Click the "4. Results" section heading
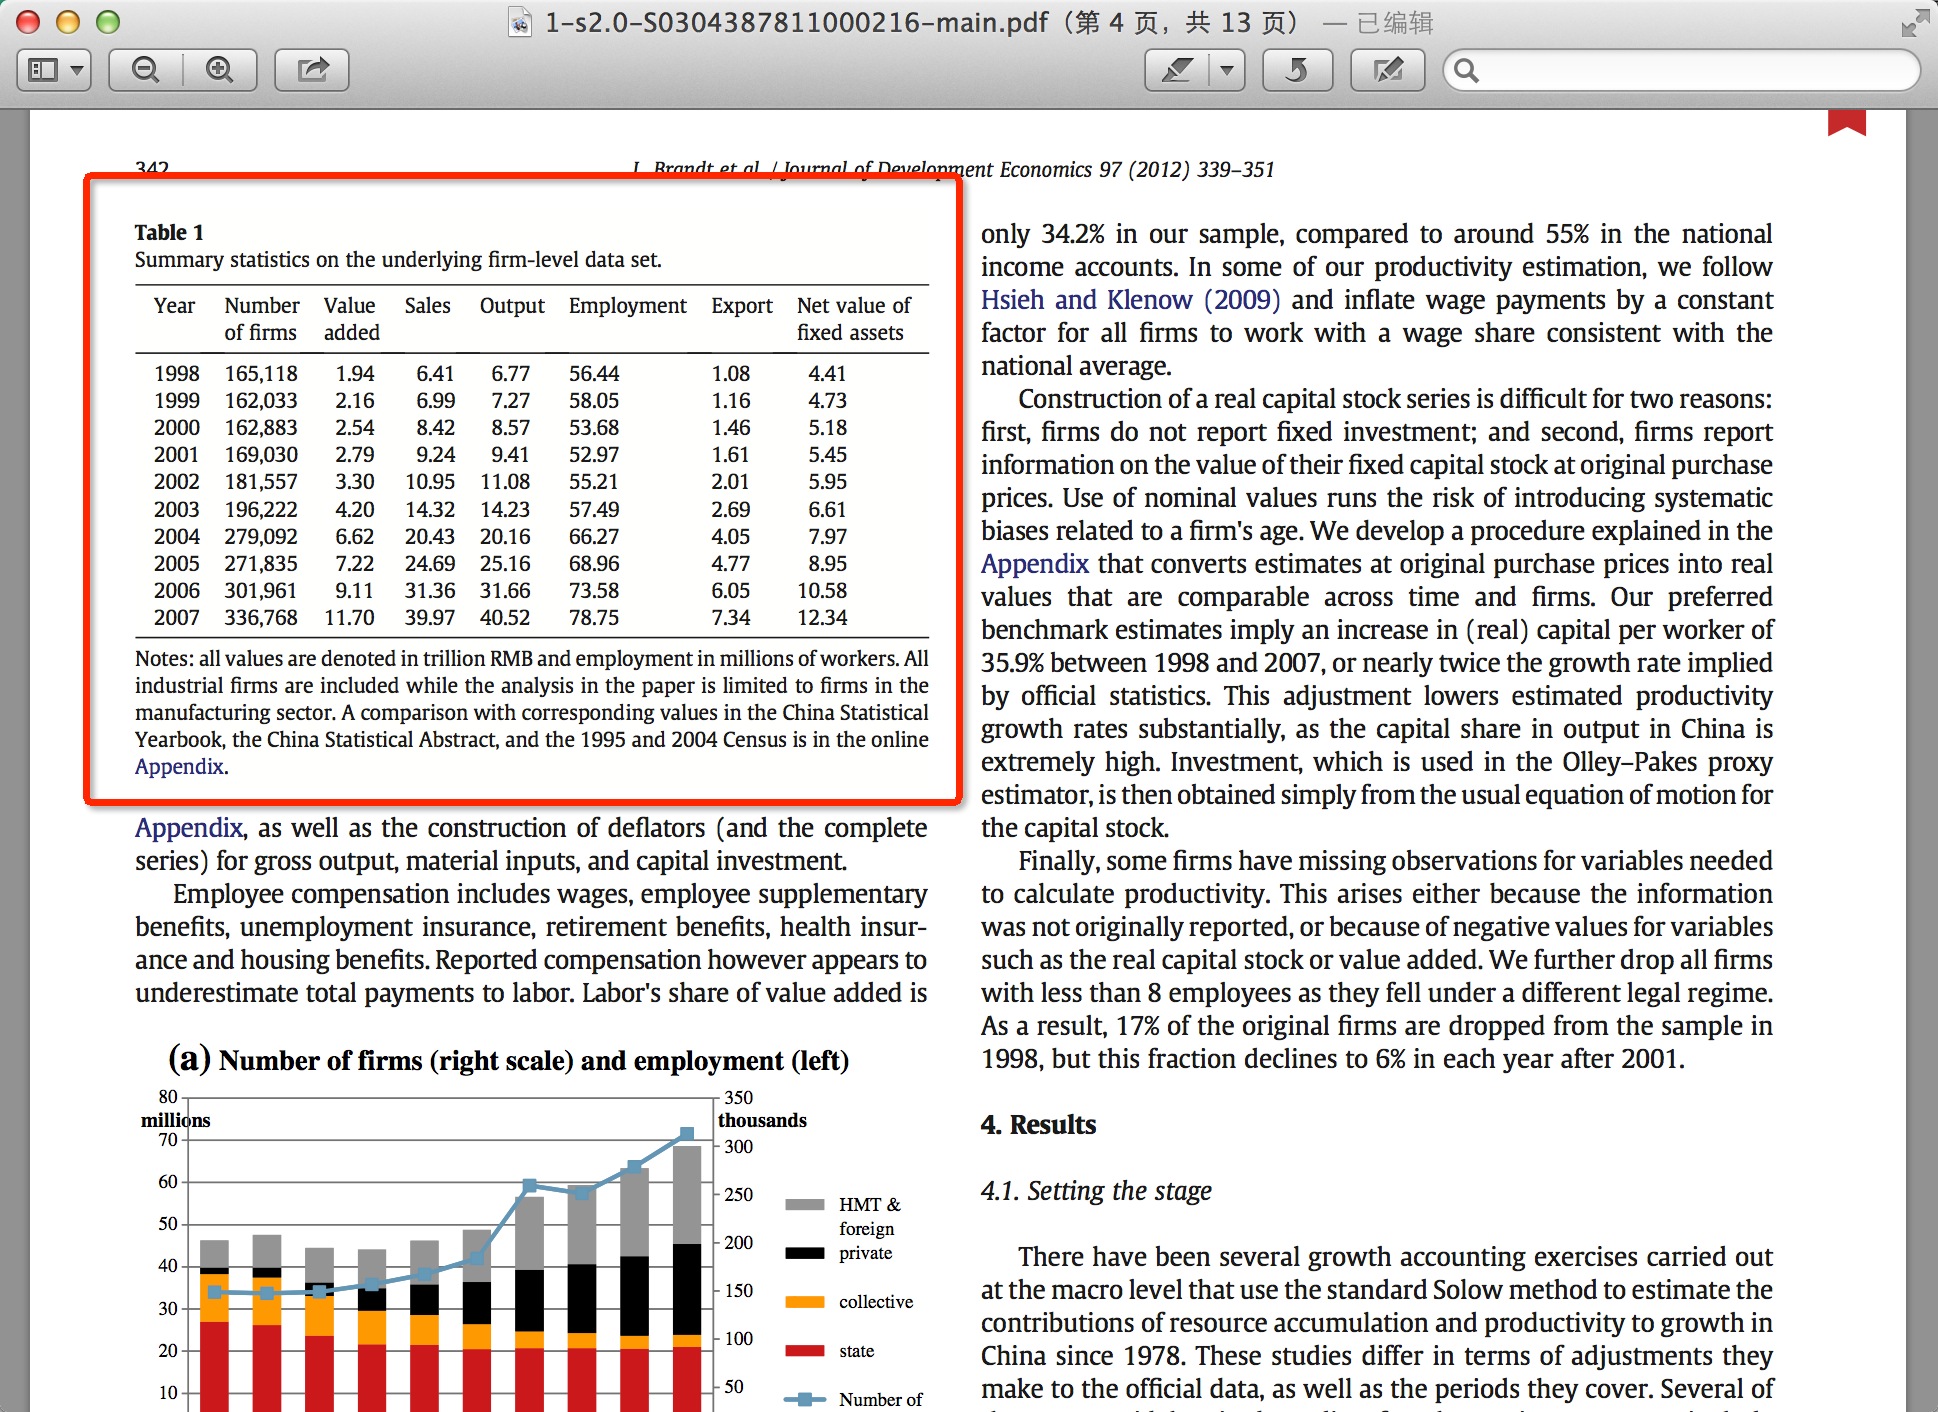1938x1412 pixels. [1038, 1125]
